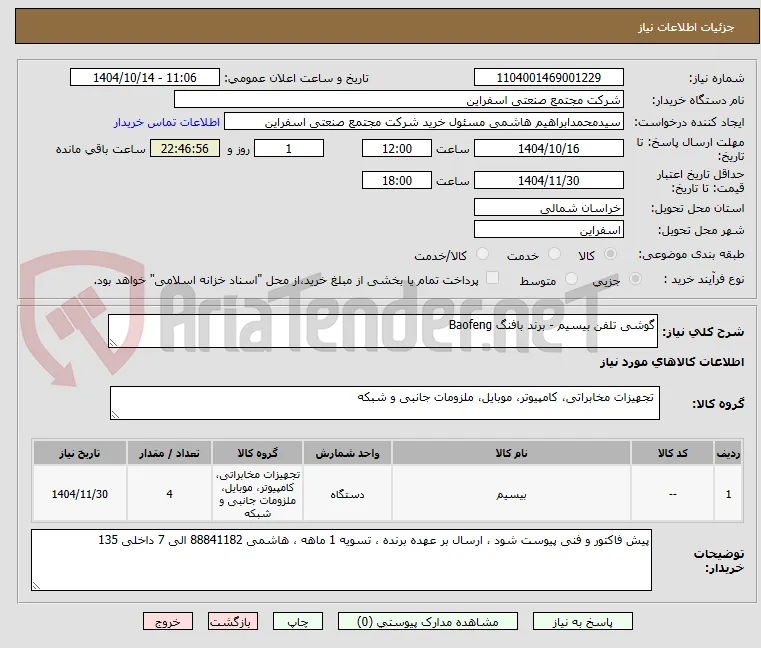The height and width of the screenshot is (648, 761).
Task: Select the کالا/خدمت radio button
Action: (x=482, y=254)
